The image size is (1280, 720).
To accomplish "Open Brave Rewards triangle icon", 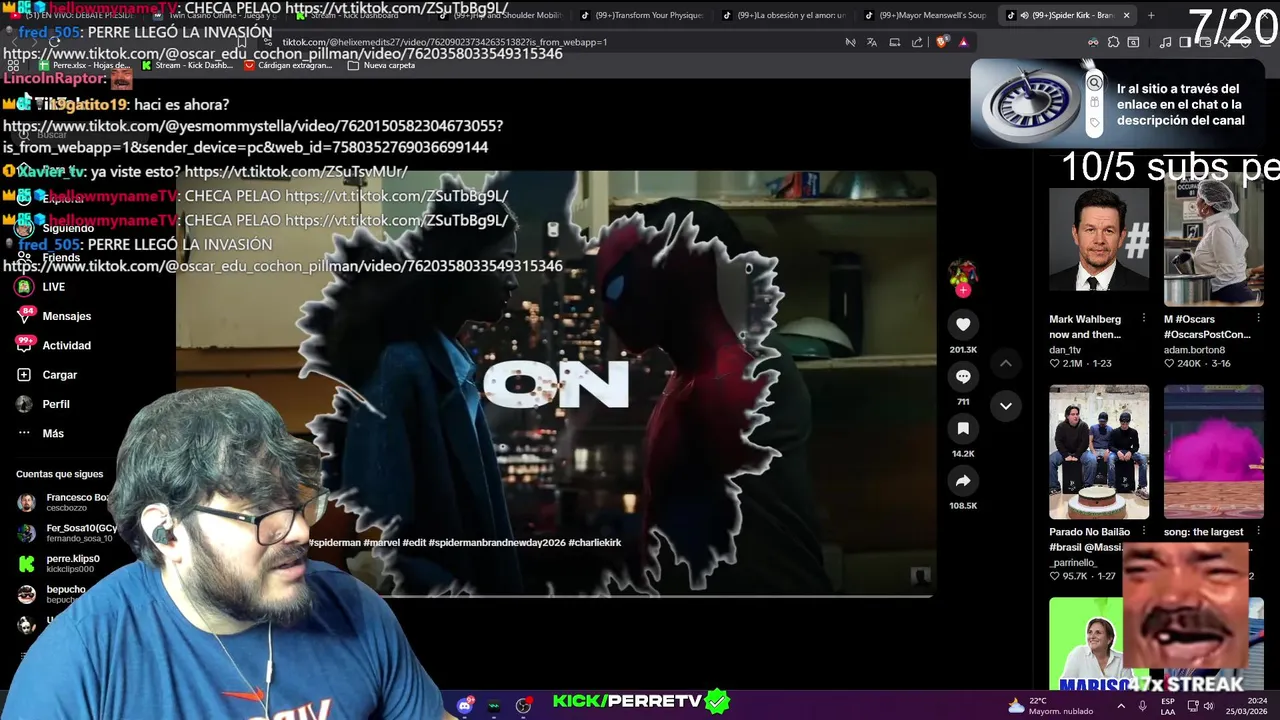I will coord(963,42).
